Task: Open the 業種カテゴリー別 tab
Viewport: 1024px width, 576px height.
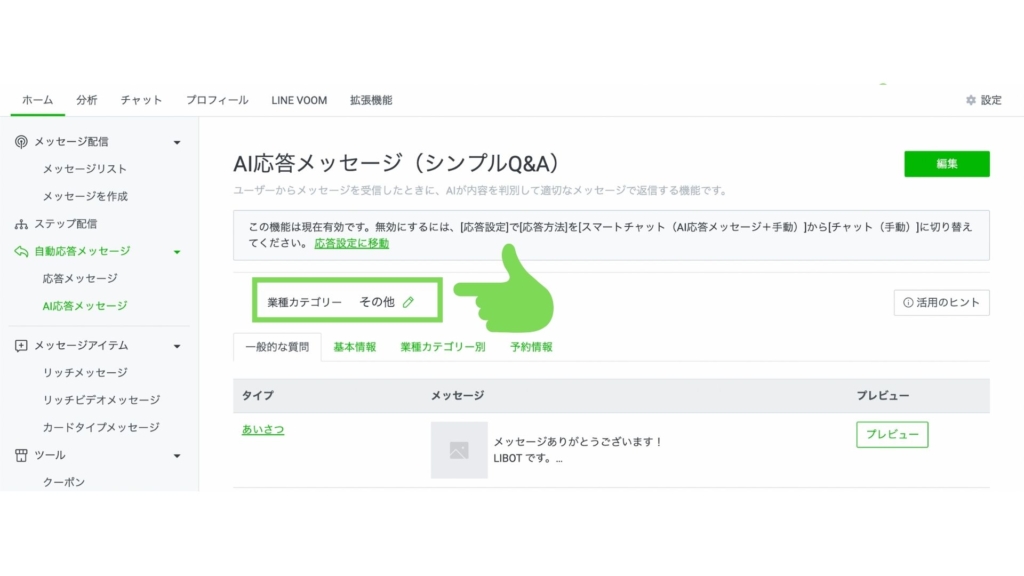Action: pyautogui.click(x=442, y=347)
